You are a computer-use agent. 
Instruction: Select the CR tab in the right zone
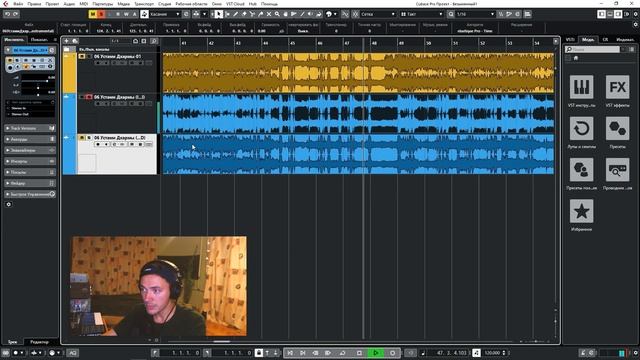[605, 40]
